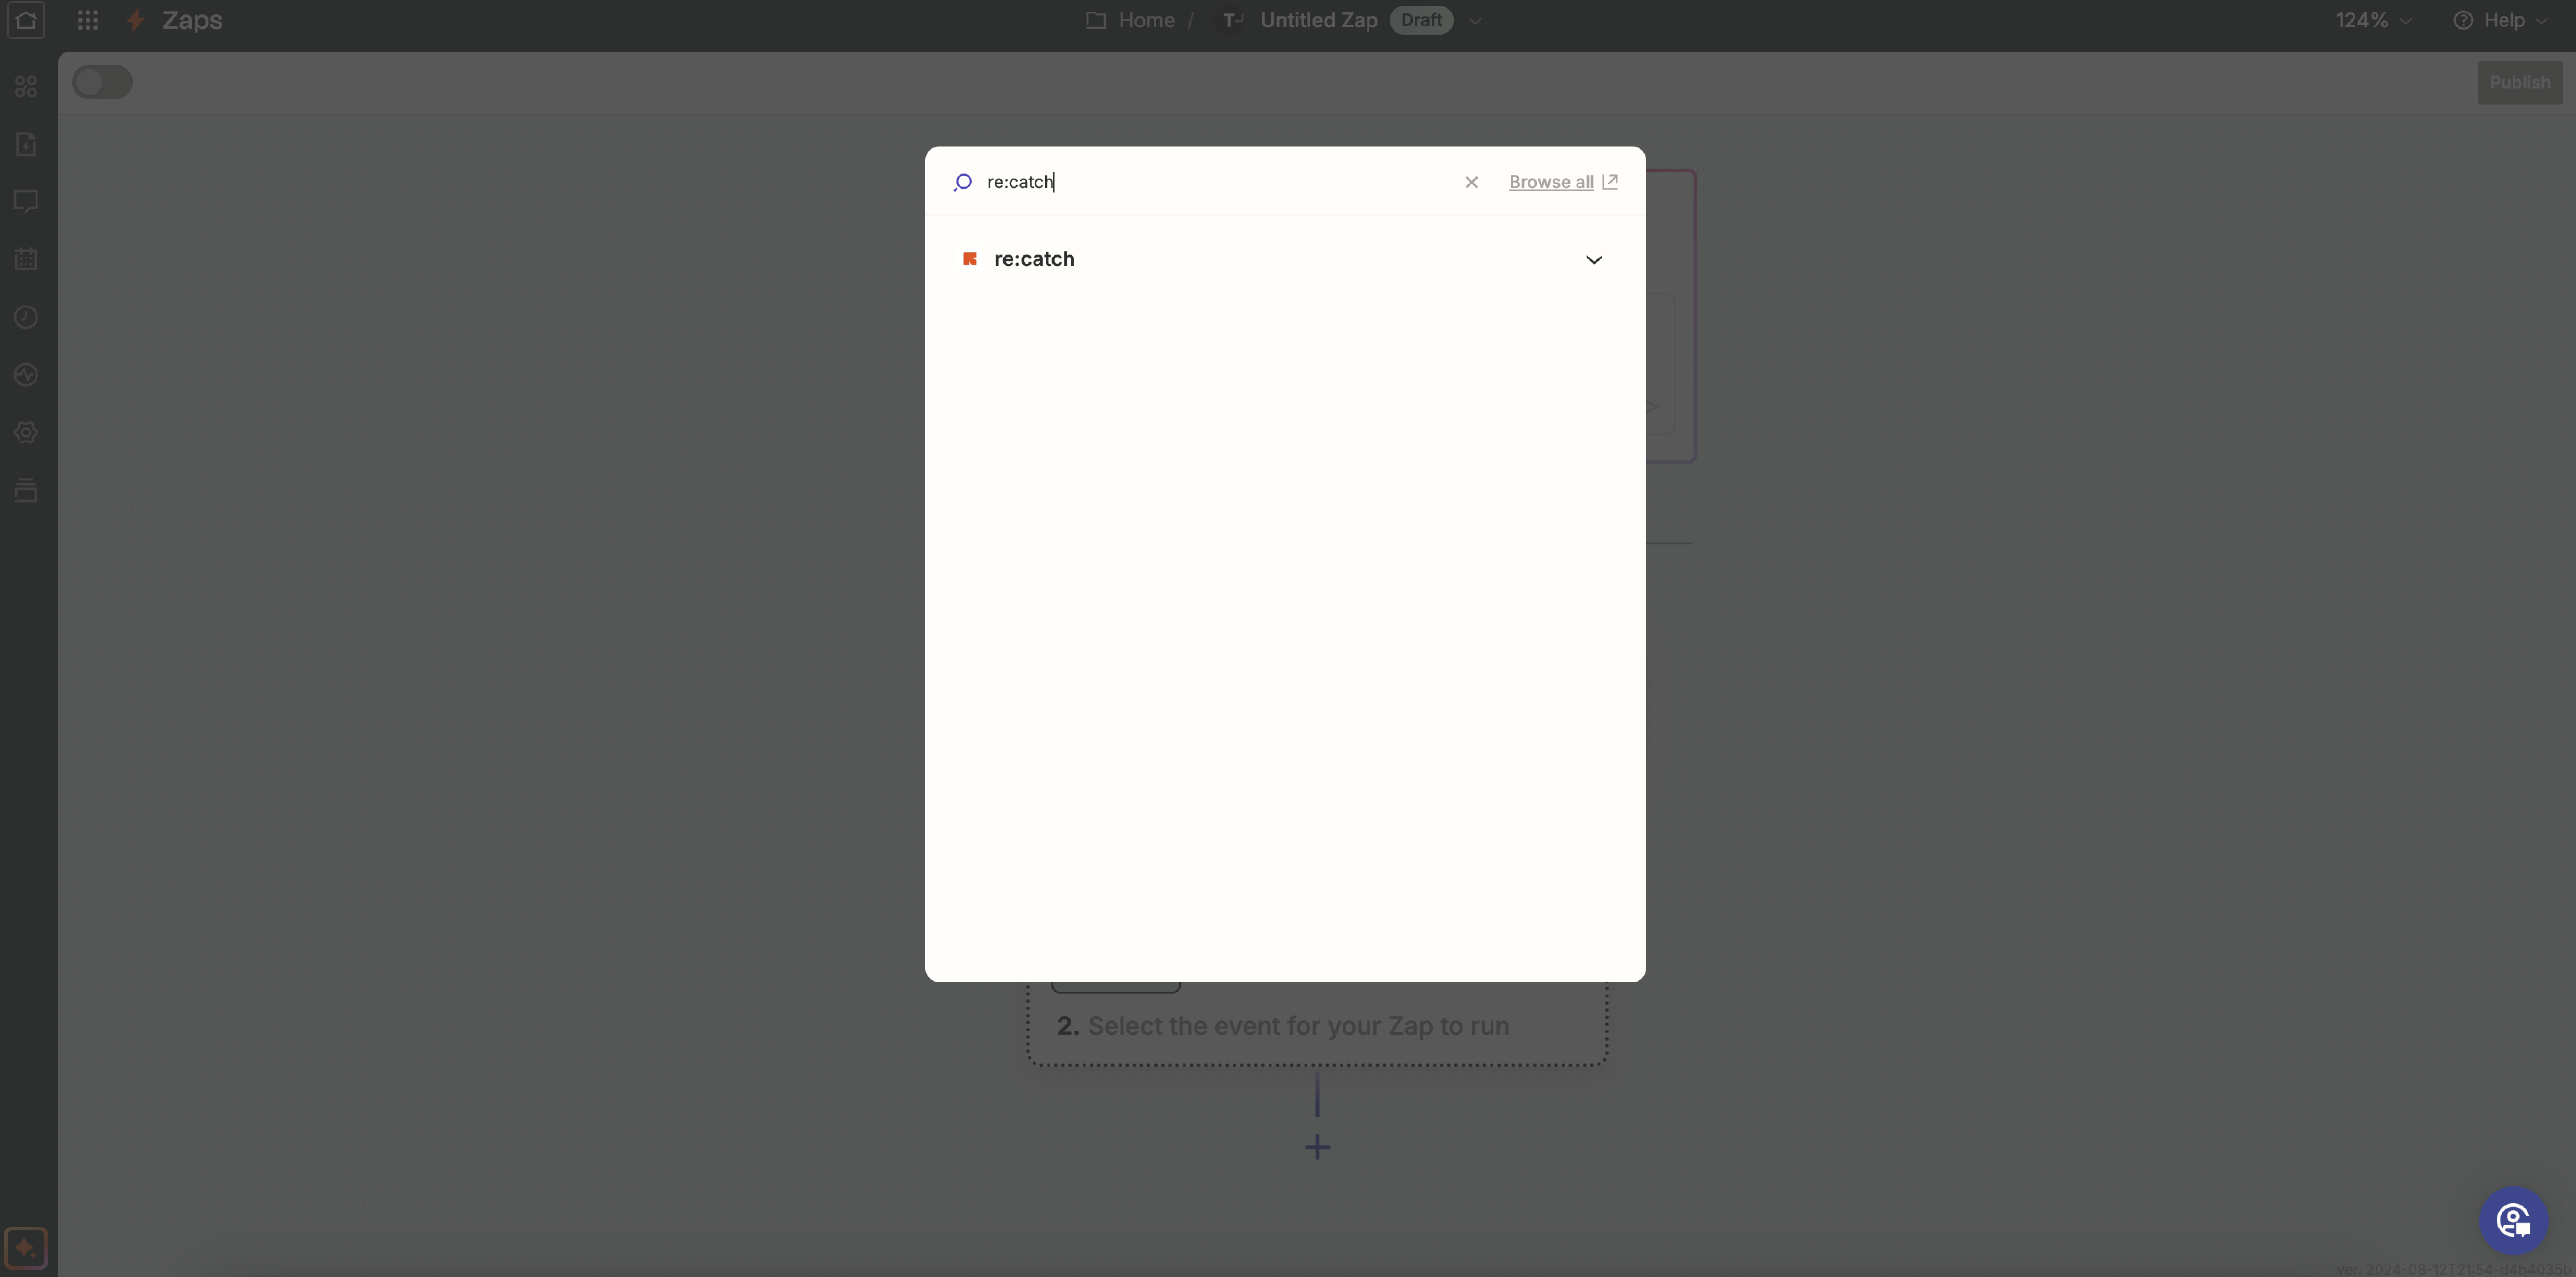This screenshot has height=1277, width=2576.
Task: Open the support chat bubble
Action: [x=2513, y=1220]
